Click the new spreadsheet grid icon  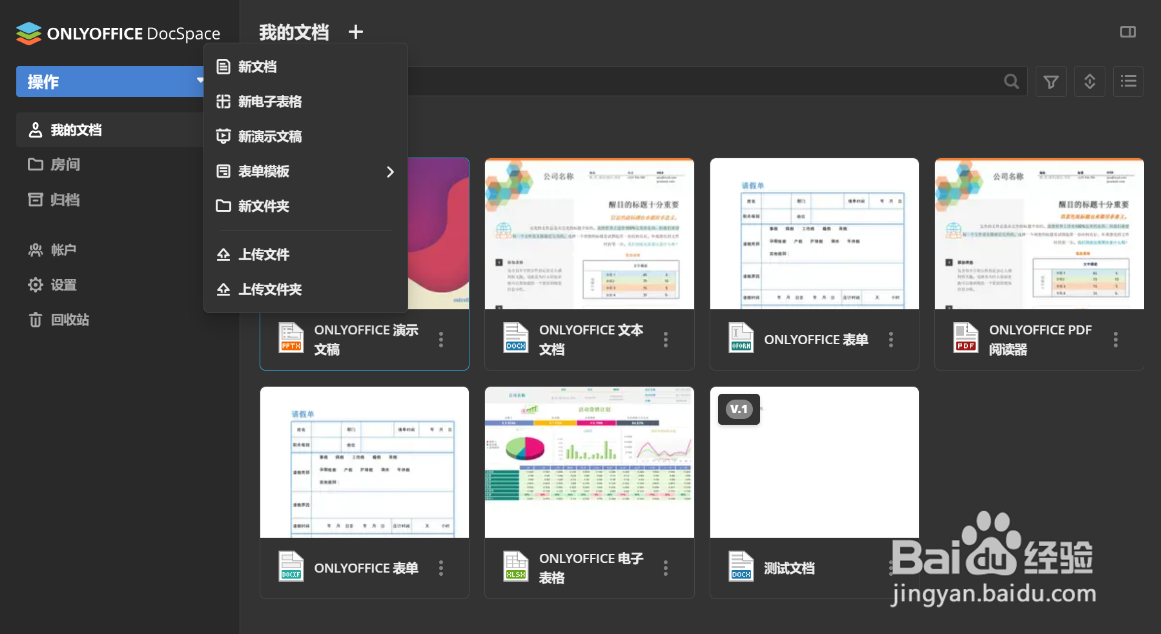(223, 101)
